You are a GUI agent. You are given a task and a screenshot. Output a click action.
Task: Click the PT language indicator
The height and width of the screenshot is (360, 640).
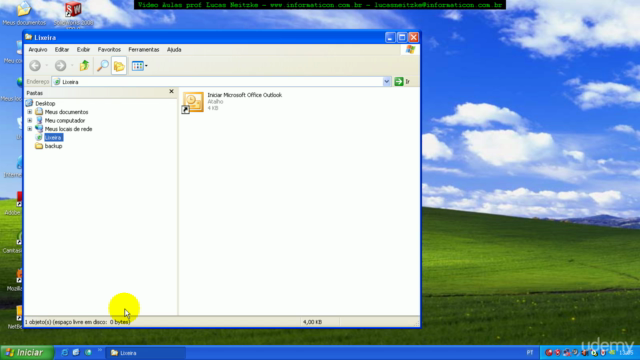(529, 353)
